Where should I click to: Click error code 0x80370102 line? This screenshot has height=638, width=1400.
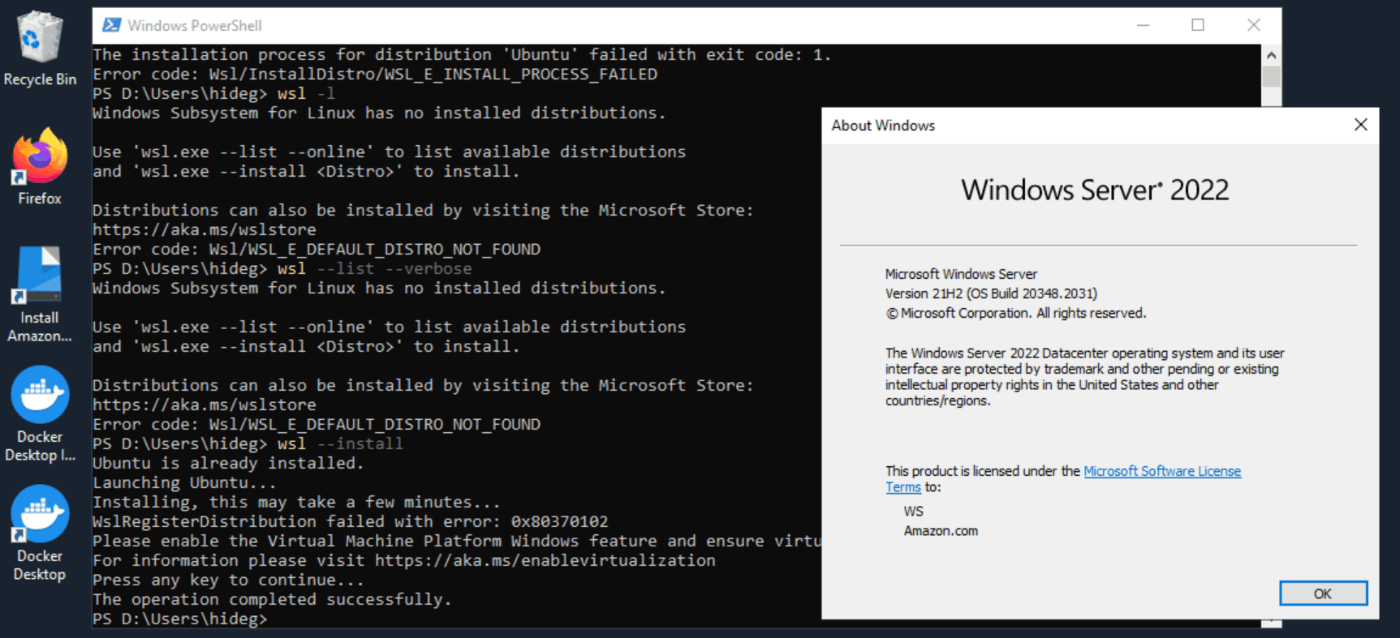[350, 522]
